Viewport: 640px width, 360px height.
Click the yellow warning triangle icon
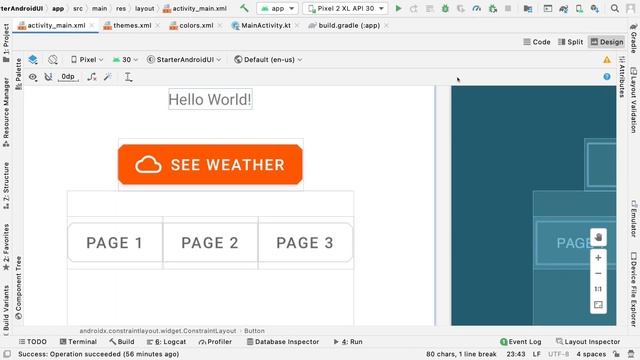pyautogui.click(x=607, y=60)
